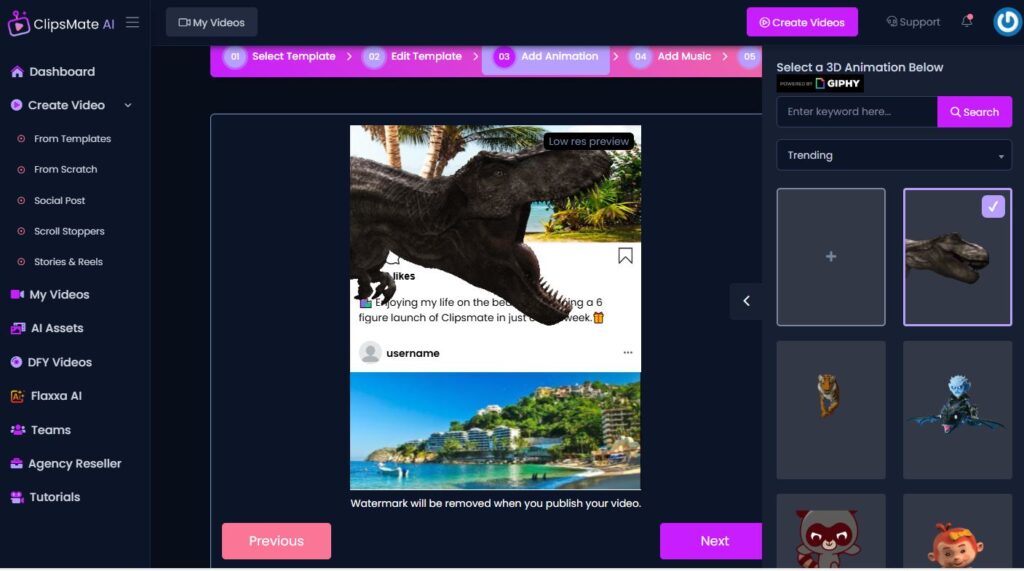Select step 03 Add Animation
Screen dimensions: 1024x571
pyautogui.click(x=546, y=57)
